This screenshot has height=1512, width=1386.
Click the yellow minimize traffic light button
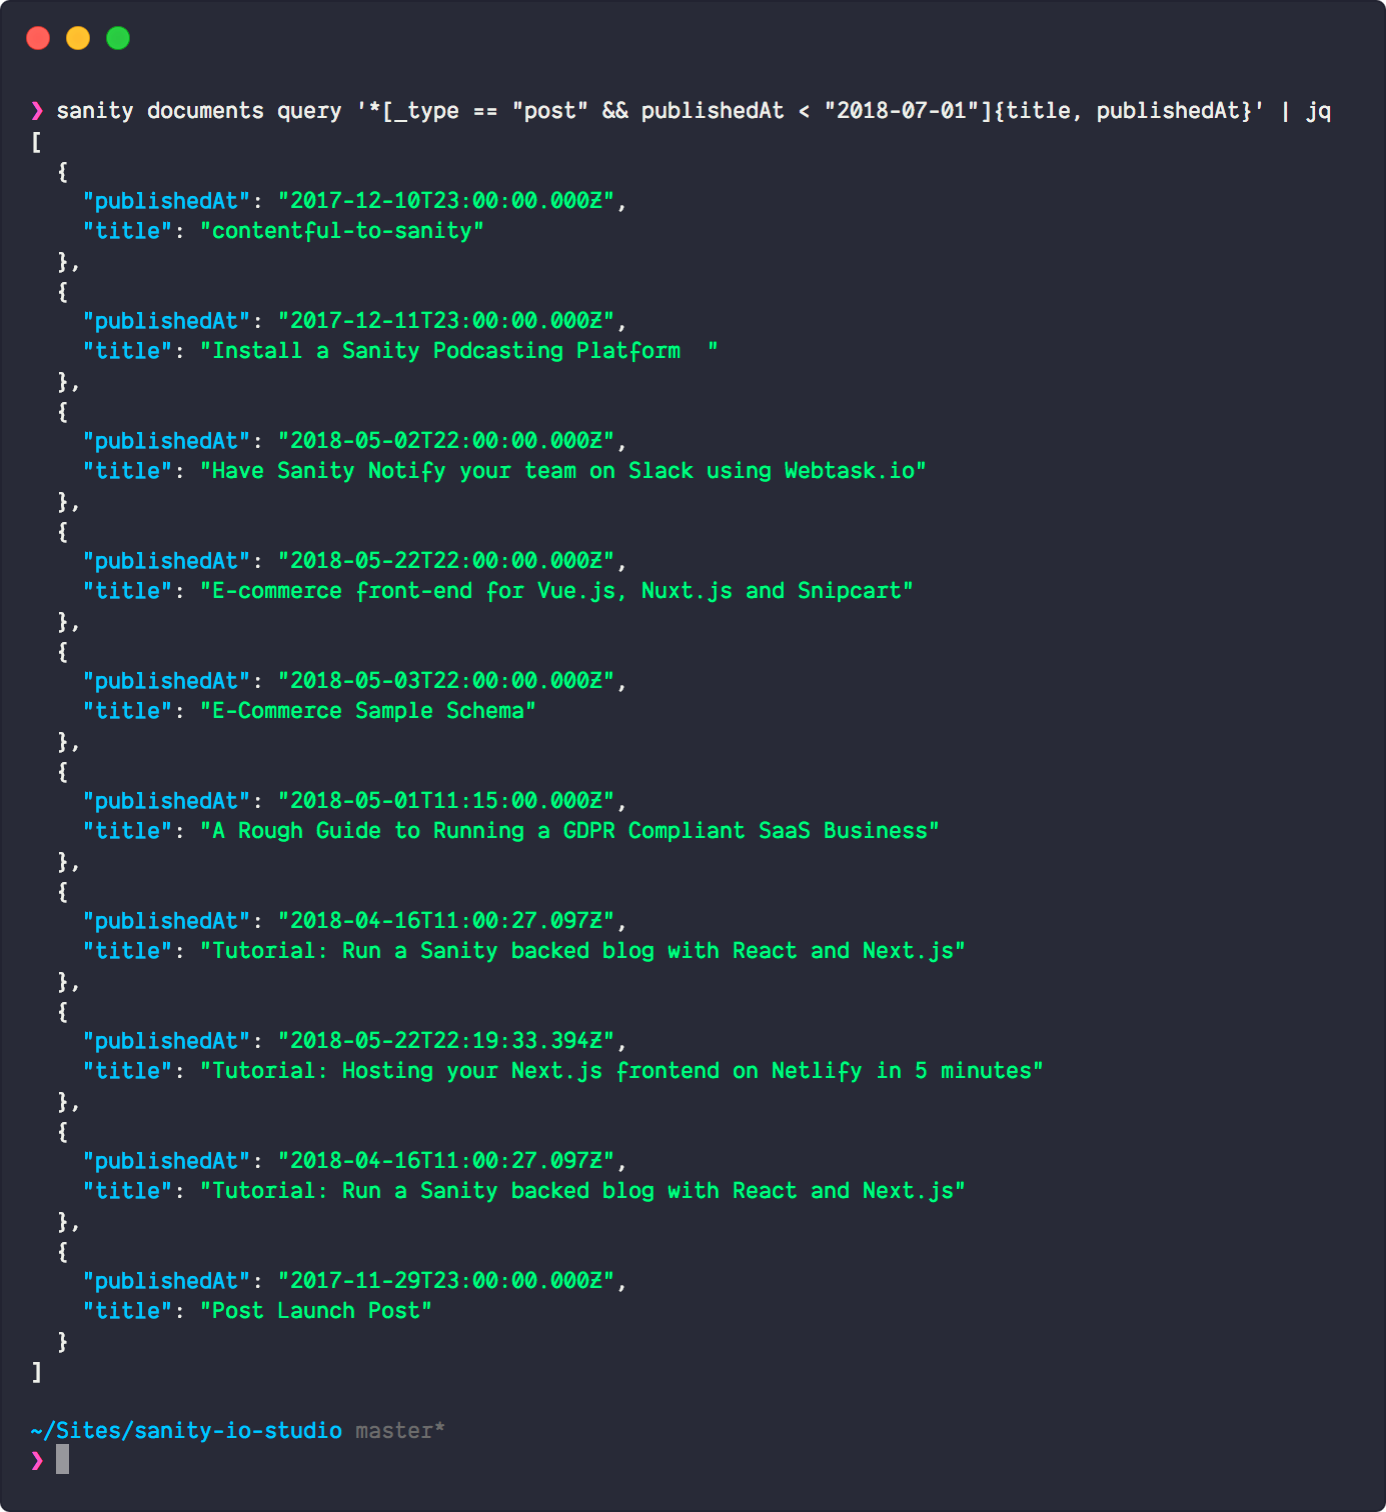click(78, 36)
